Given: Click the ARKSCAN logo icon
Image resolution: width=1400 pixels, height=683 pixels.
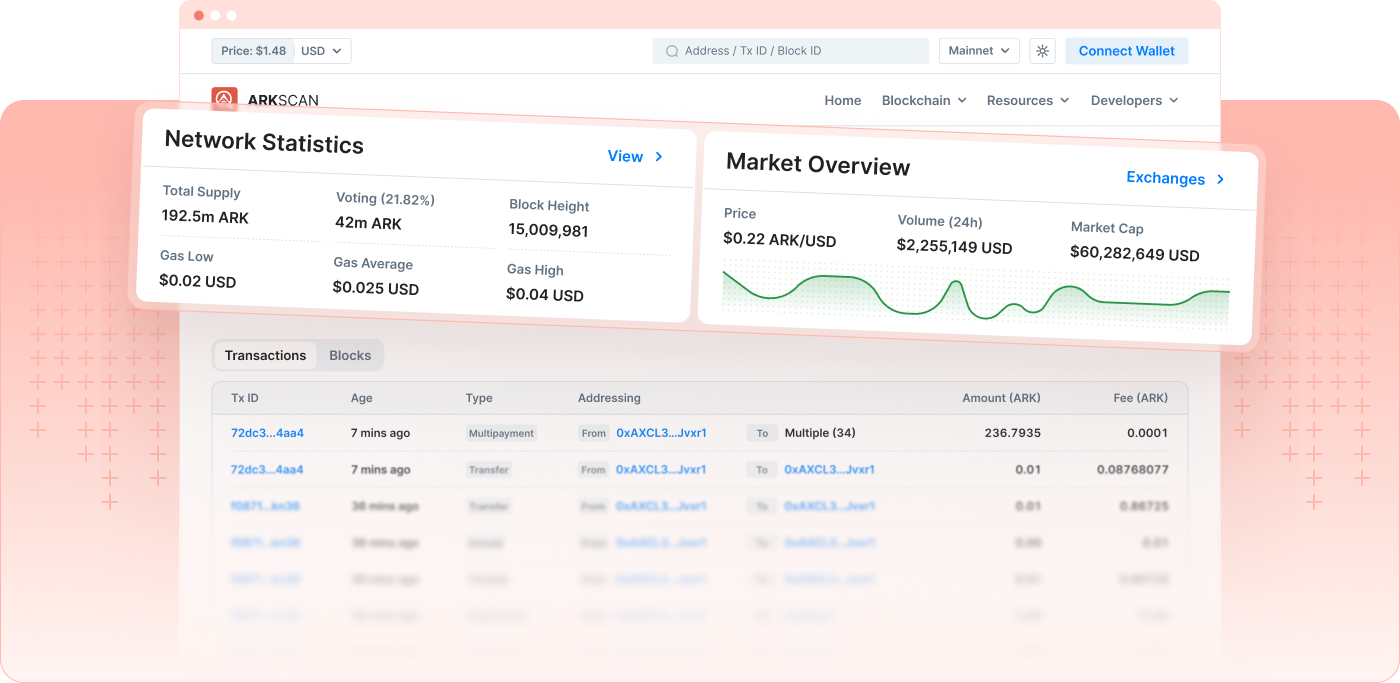Looking at the screenshot, I should click(224, 98).
